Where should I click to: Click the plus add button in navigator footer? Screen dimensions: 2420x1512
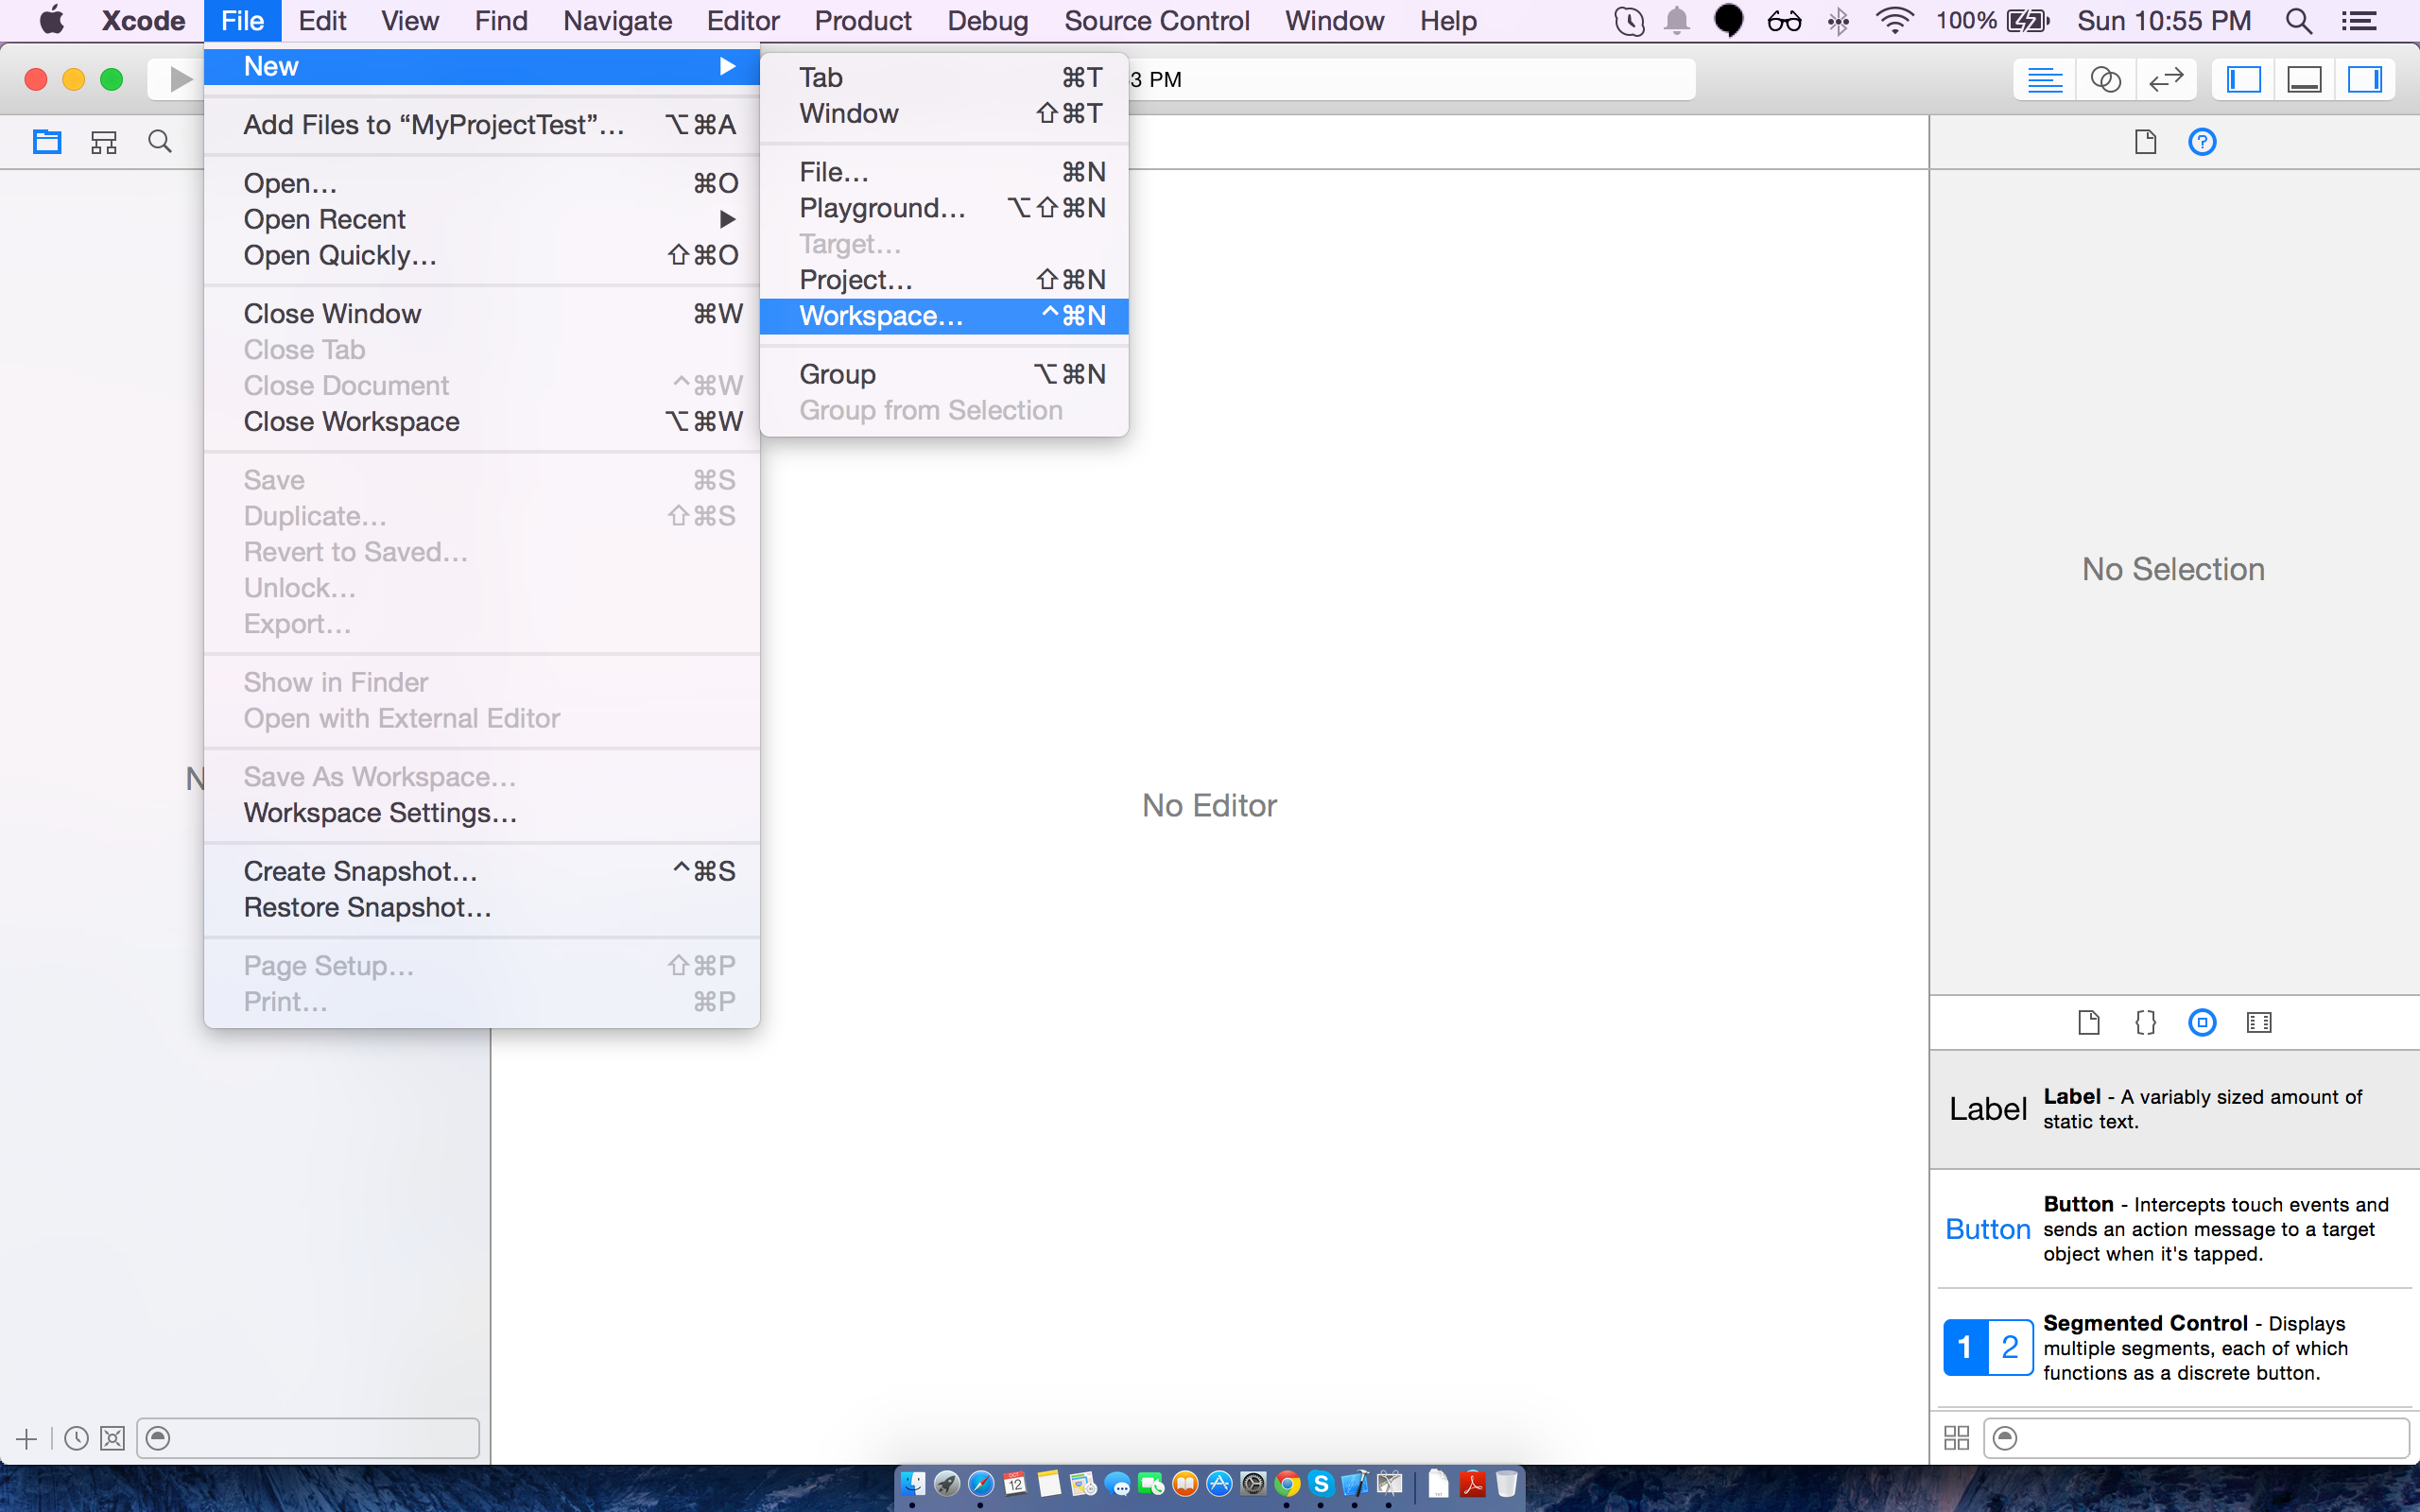tap(27, 1439)
